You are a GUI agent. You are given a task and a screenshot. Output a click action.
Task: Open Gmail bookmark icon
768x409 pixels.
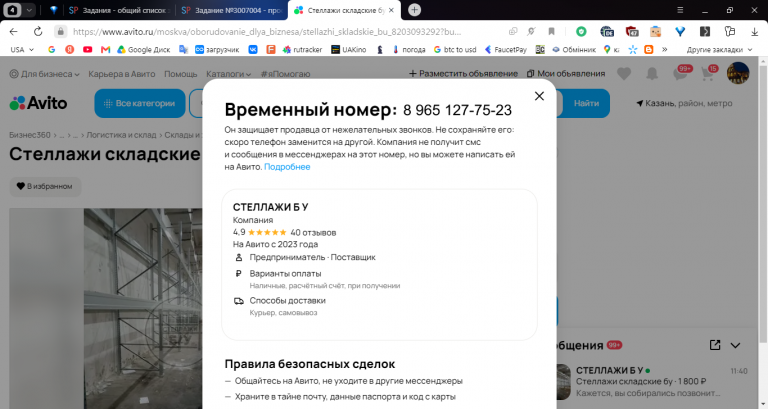(105, 49)
